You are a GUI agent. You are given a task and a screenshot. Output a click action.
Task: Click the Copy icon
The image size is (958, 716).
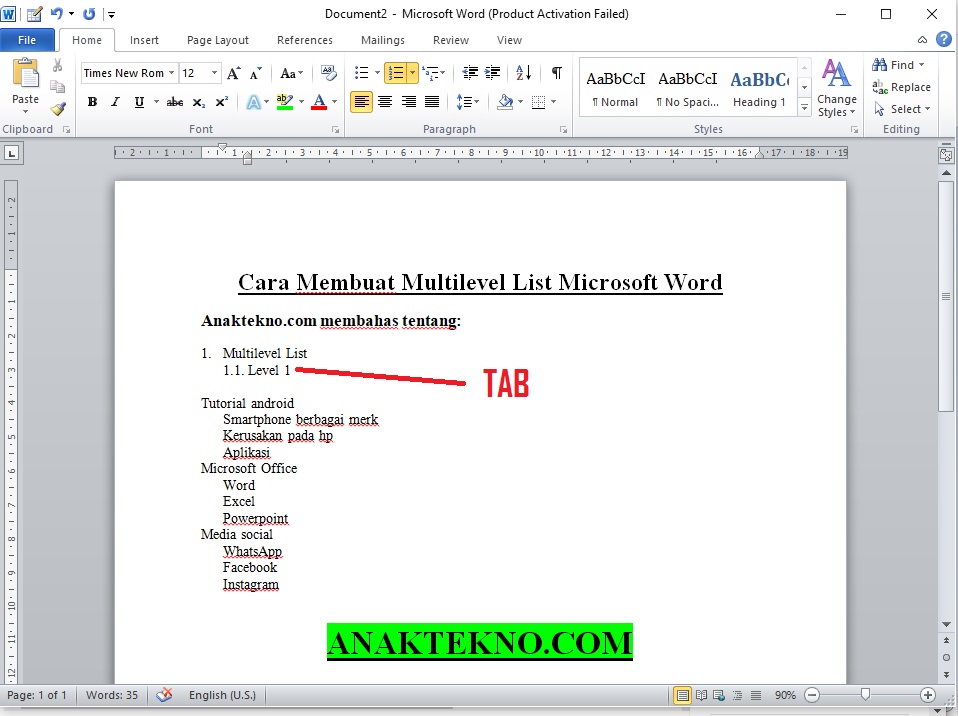tap(57, 87)
